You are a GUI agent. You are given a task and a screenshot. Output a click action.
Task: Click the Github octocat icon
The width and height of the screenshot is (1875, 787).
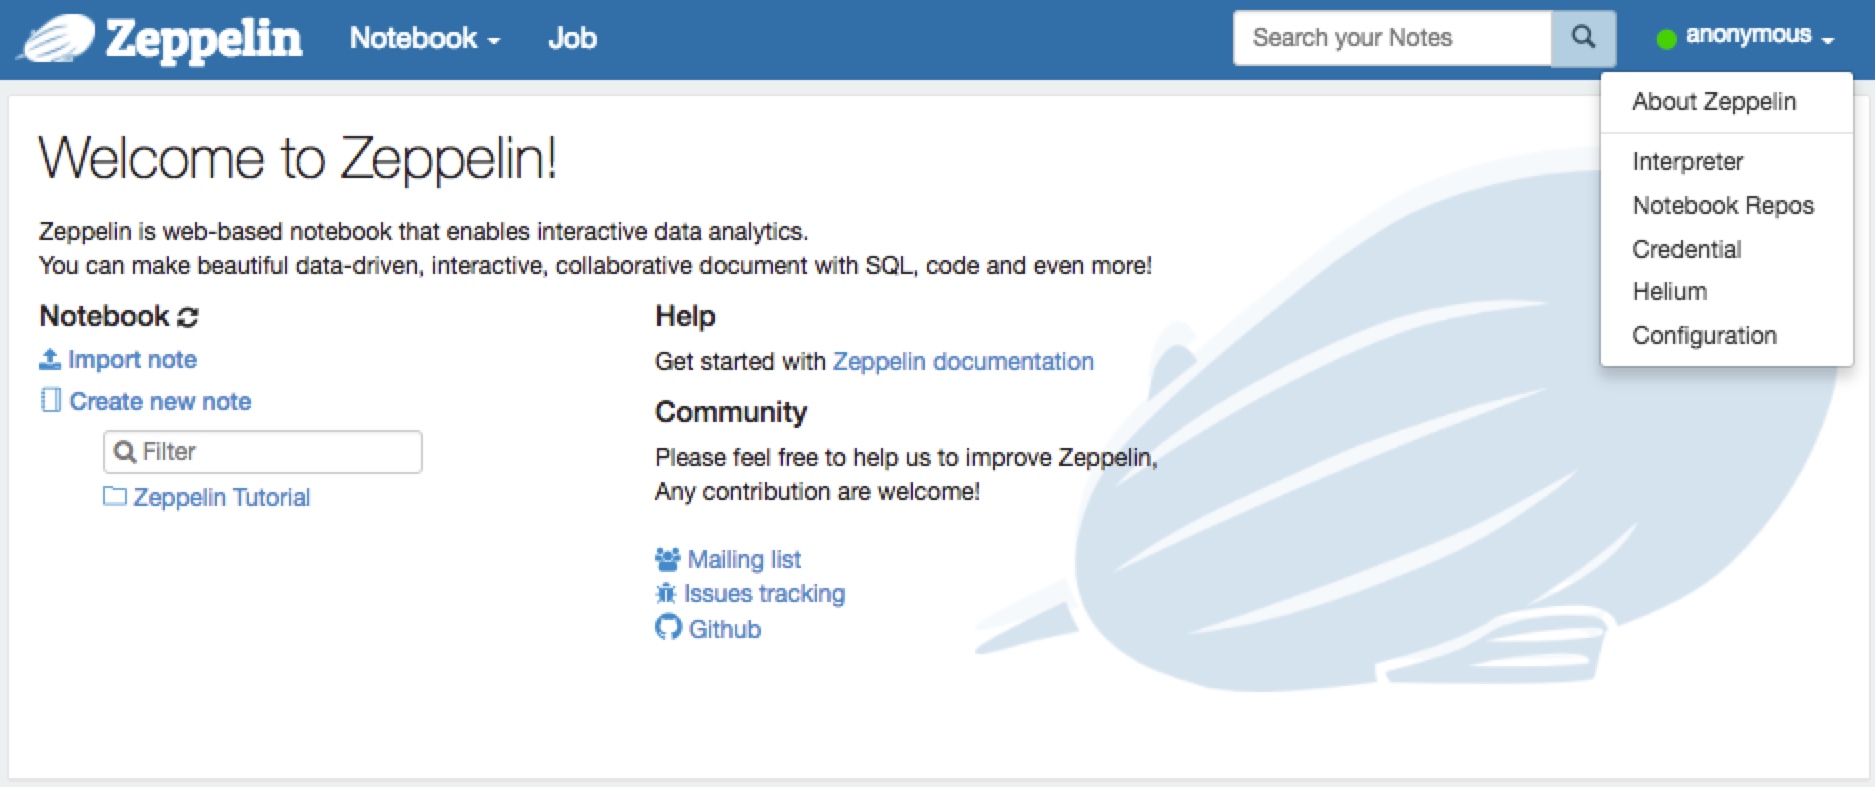click(668, 627)
